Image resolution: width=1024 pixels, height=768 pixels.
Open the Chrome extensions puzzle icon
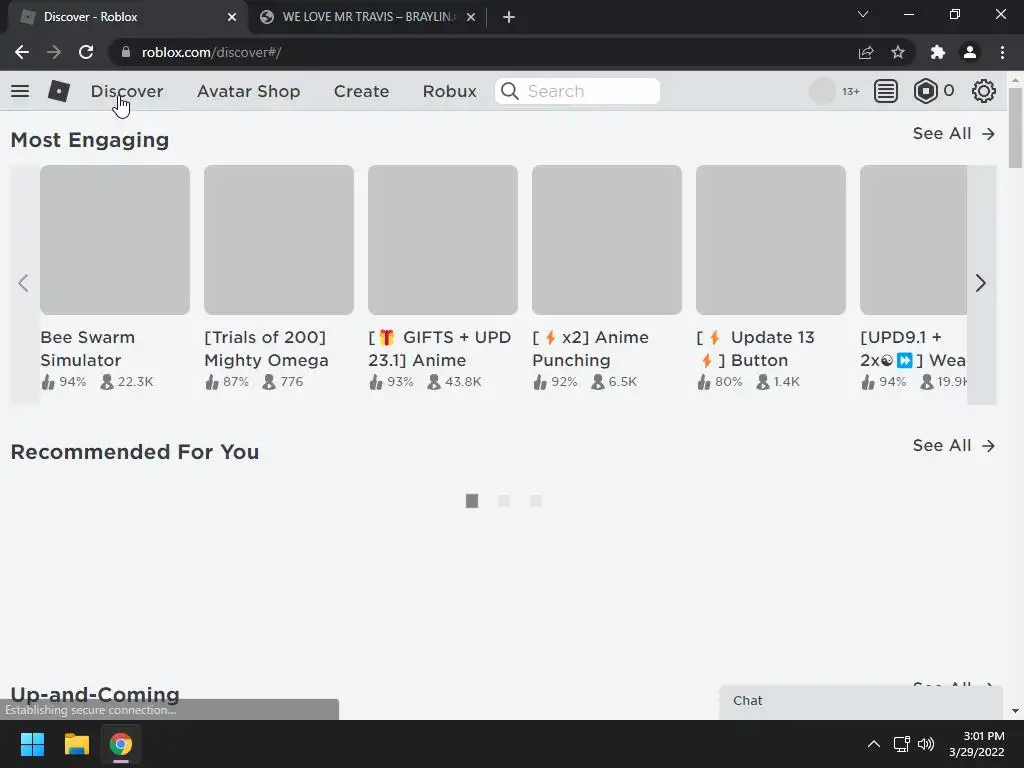tap(938, 52)
